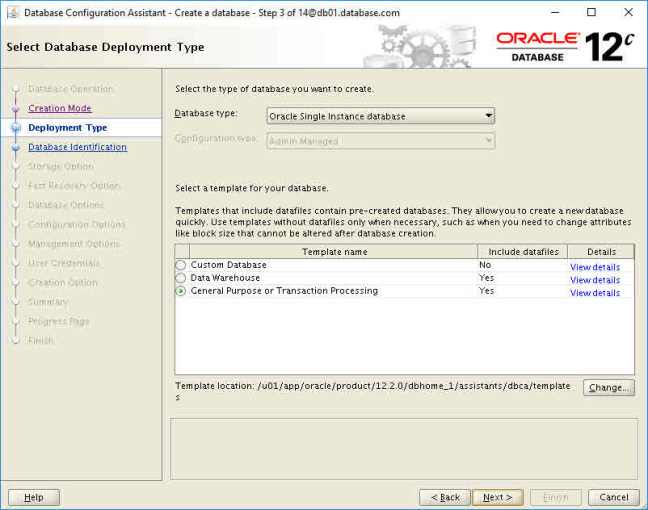The image size is (648, 510).
Task: Go to Creation Mode step
Action: pyautogui.click(x=60, y=108)
